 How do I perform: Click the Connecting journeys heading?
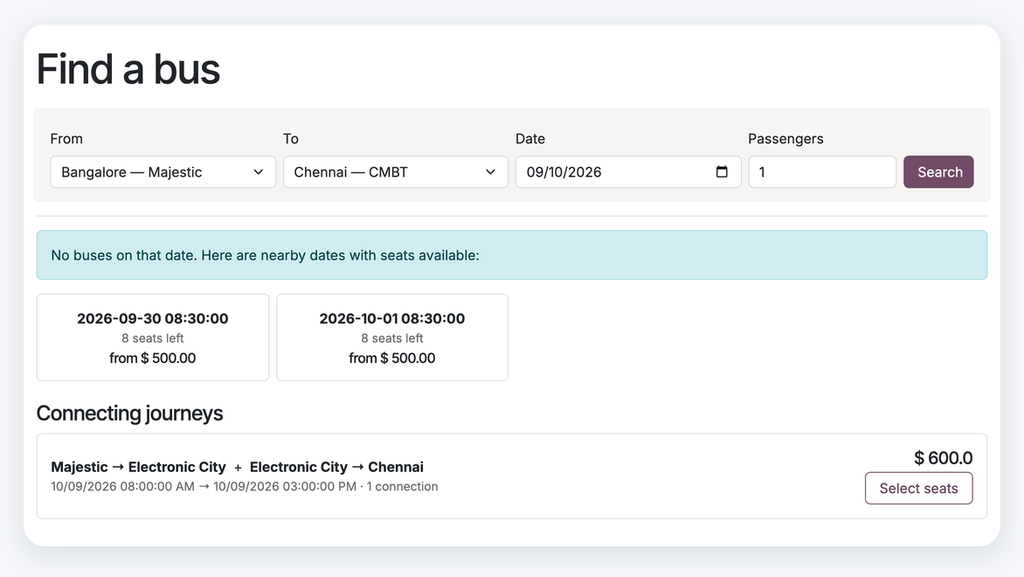pos(129,413)
